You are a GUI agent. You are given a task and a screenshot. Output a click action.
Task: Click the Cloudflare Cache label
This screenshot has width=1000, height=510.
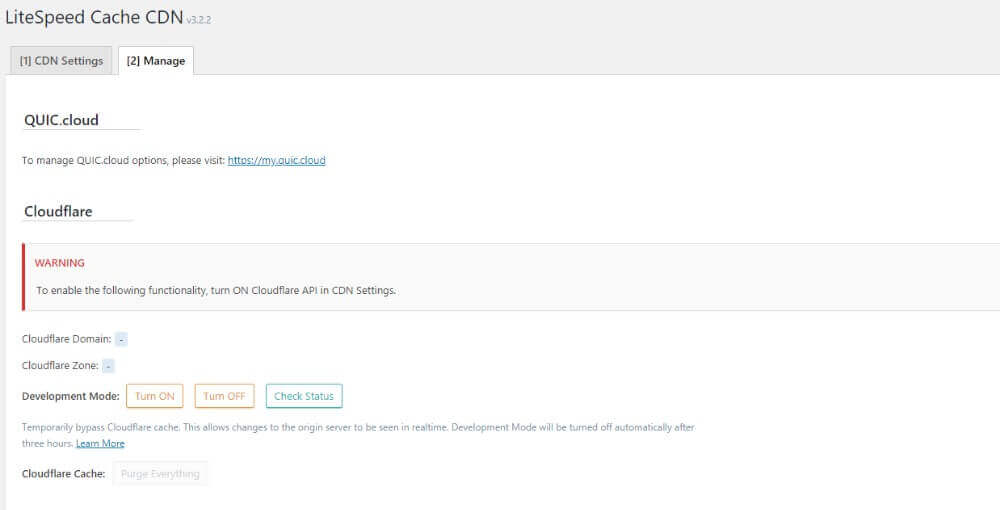[63, 474]
